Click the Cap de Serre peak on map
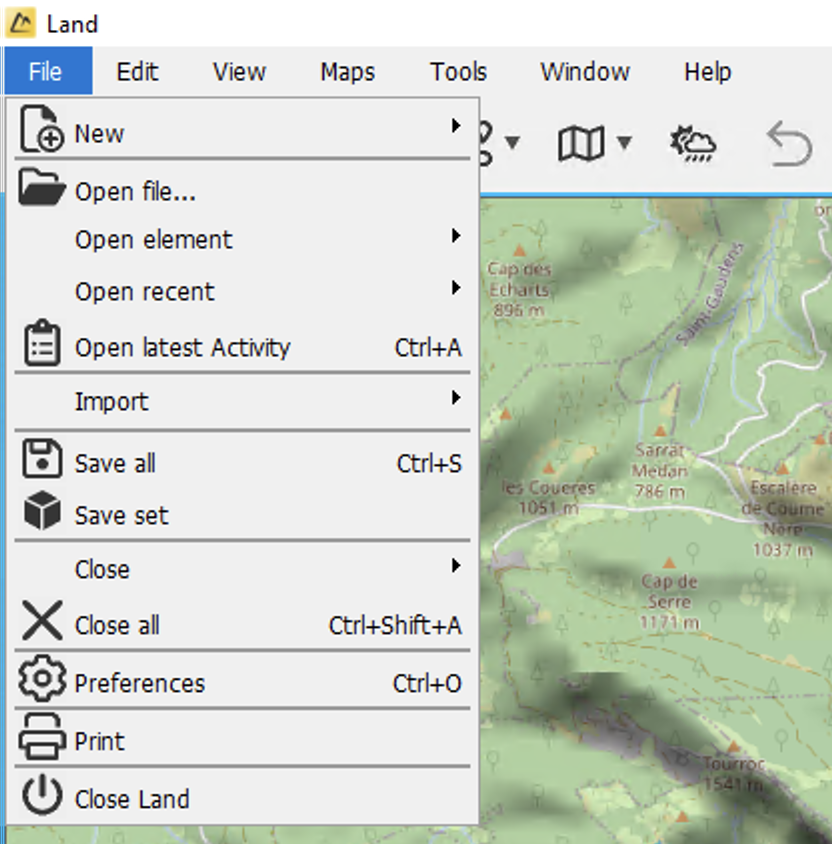The width and height of the screenshot is (832, 844). (669, 564)
